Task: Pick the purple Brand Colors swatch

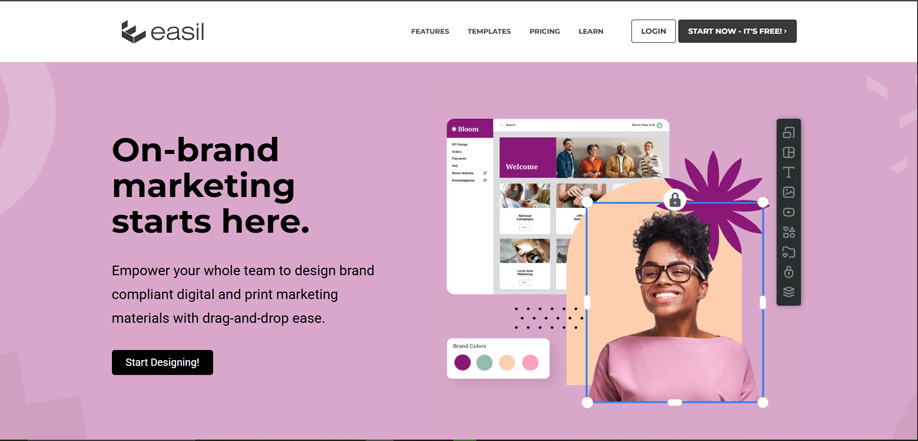Action: pos(463,363)
